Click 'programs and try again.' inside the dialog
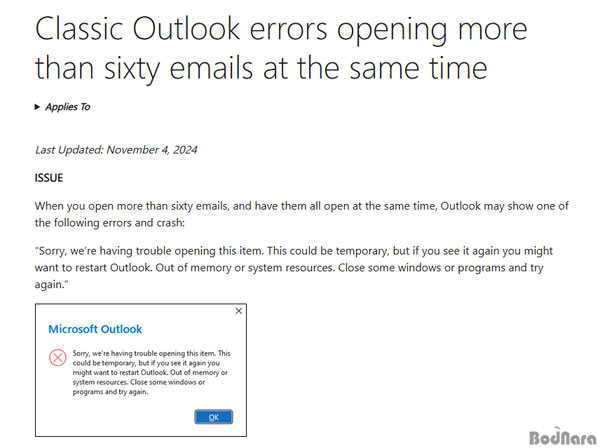 [110, 392]
